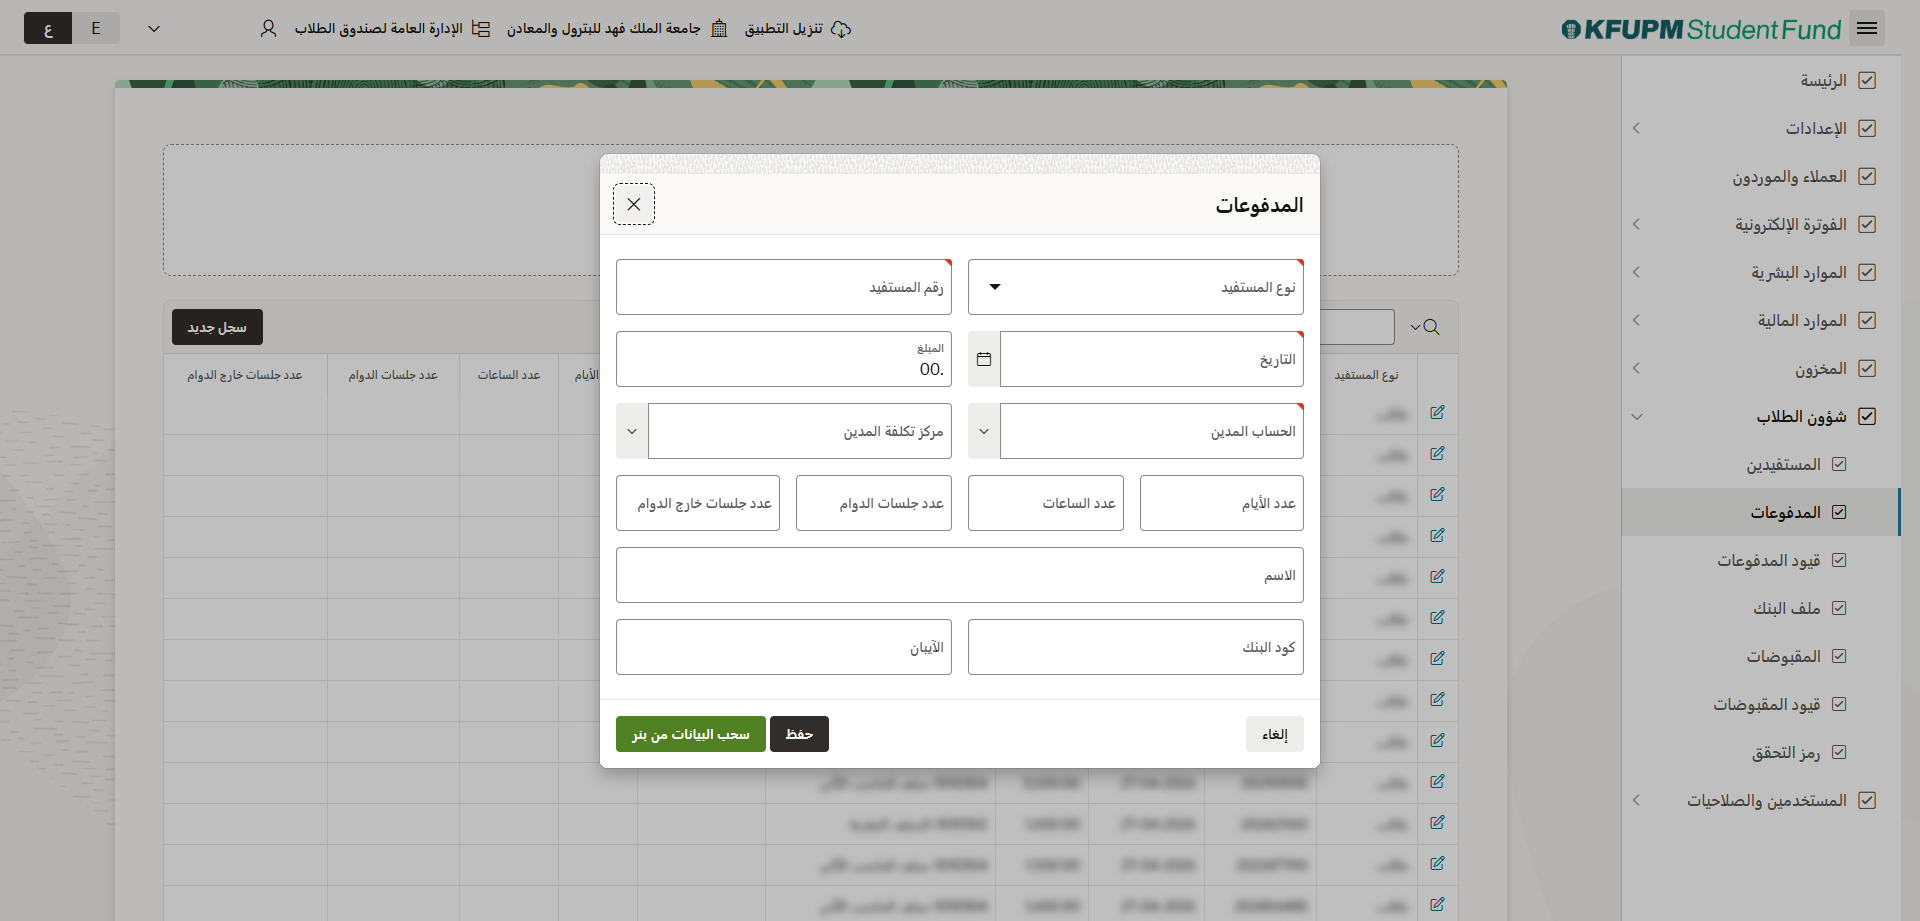Screen dimensions: 1920x921
Task: Click the الاسم name field
Action: pos(960,575)
